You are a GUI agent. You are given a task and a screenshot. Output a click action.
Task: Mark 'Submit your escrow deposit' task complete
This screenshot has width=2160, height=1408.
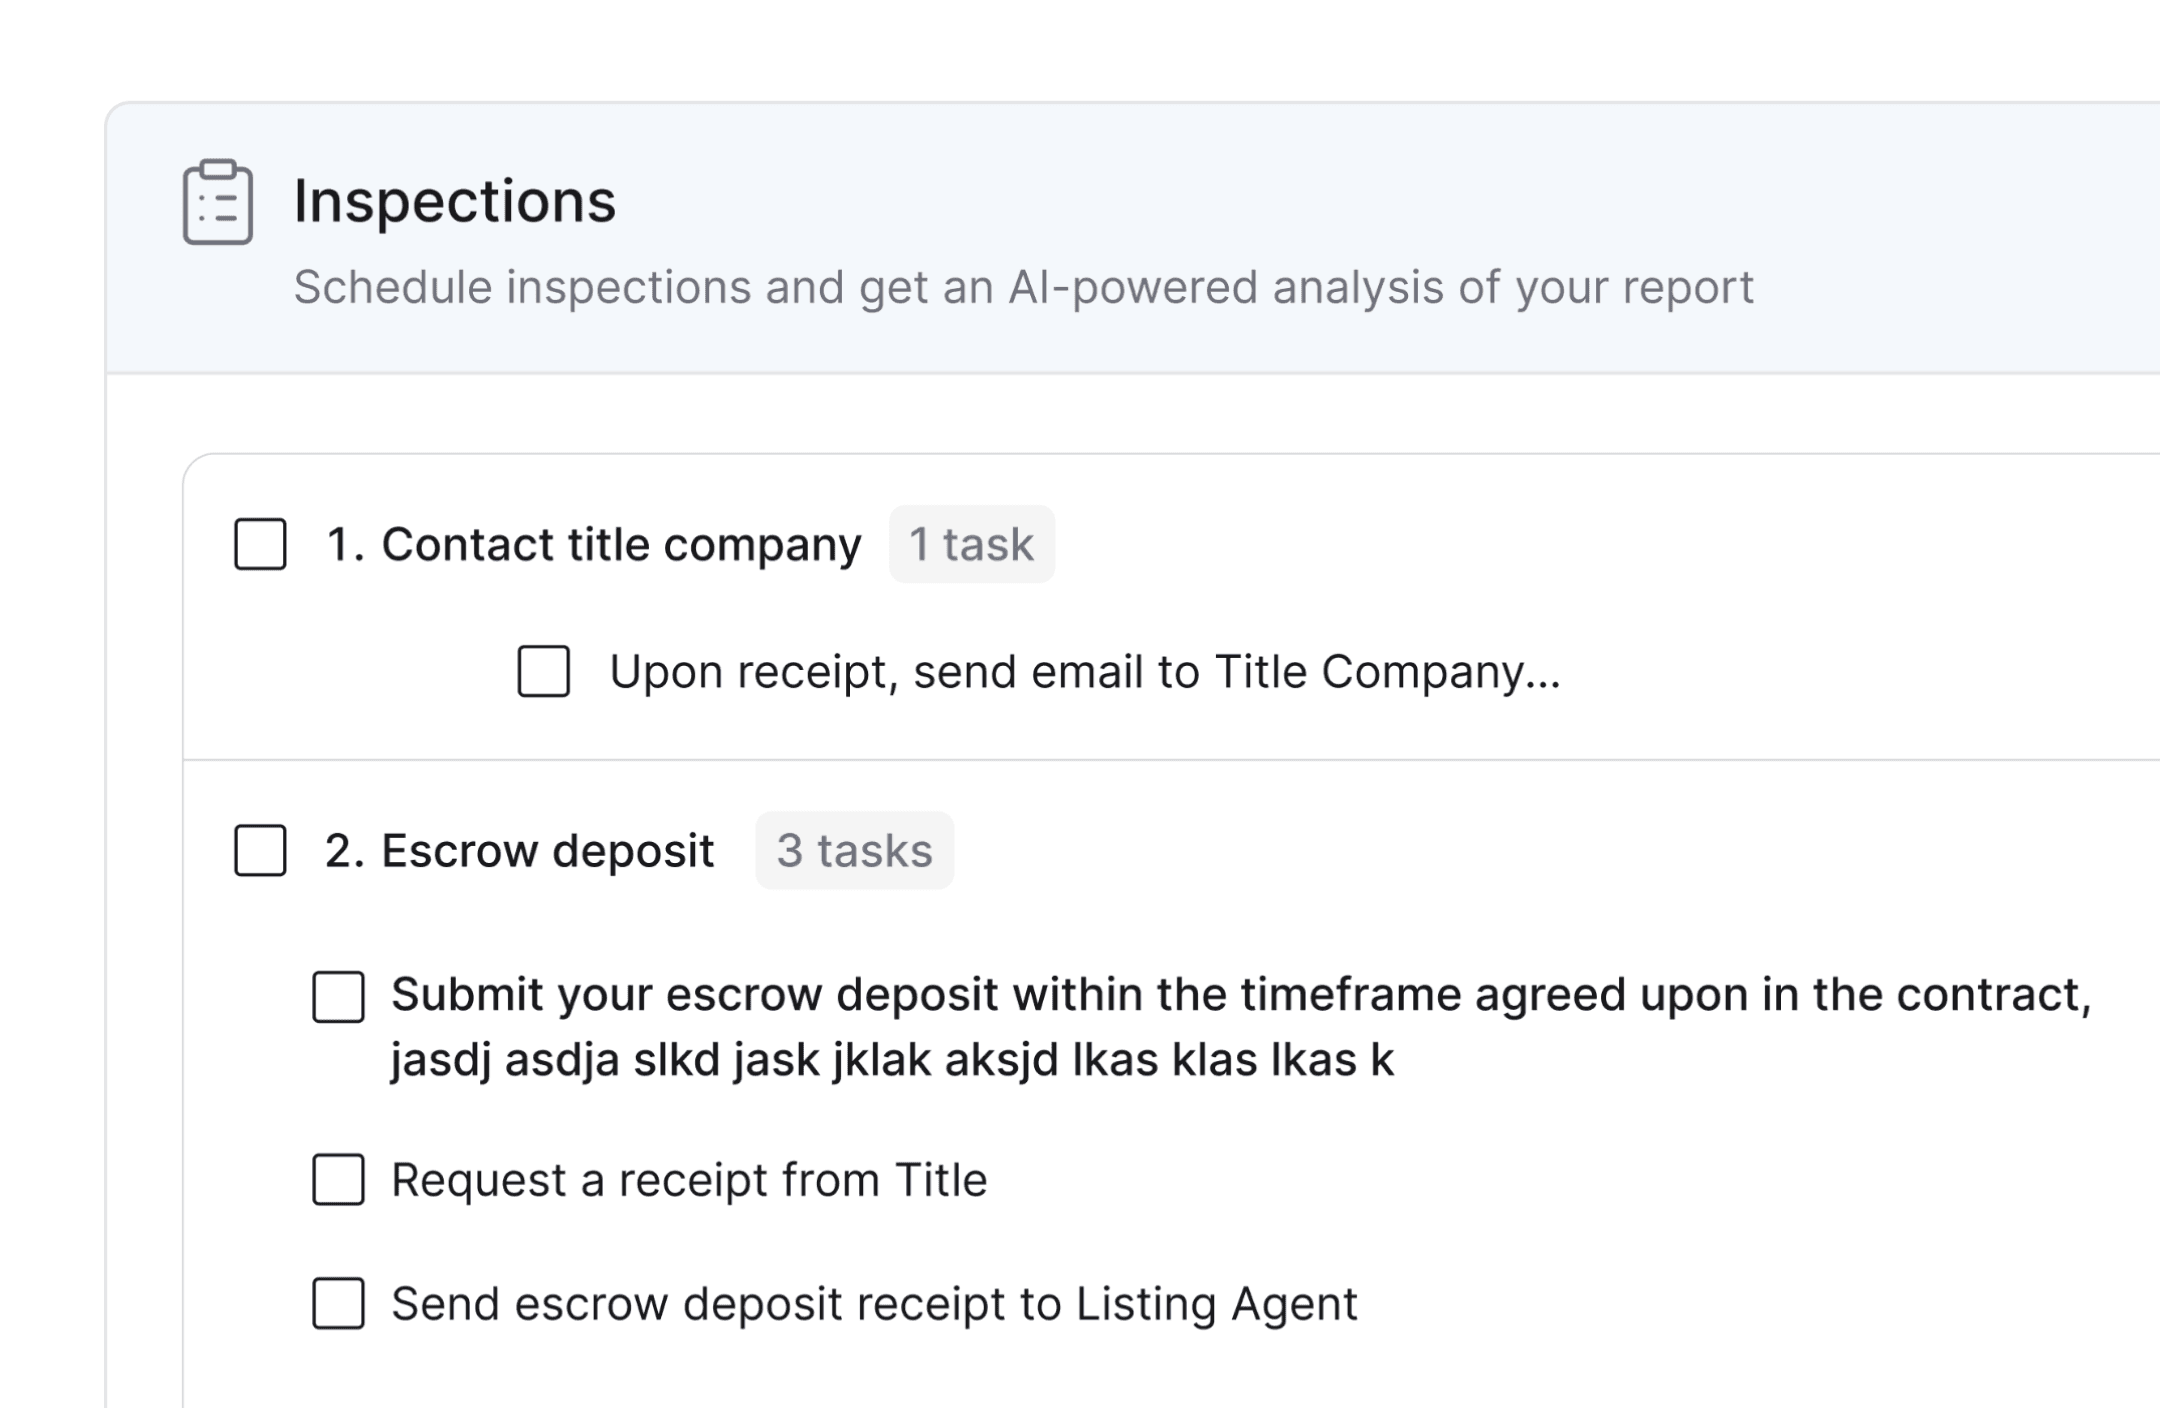(338, 996)
